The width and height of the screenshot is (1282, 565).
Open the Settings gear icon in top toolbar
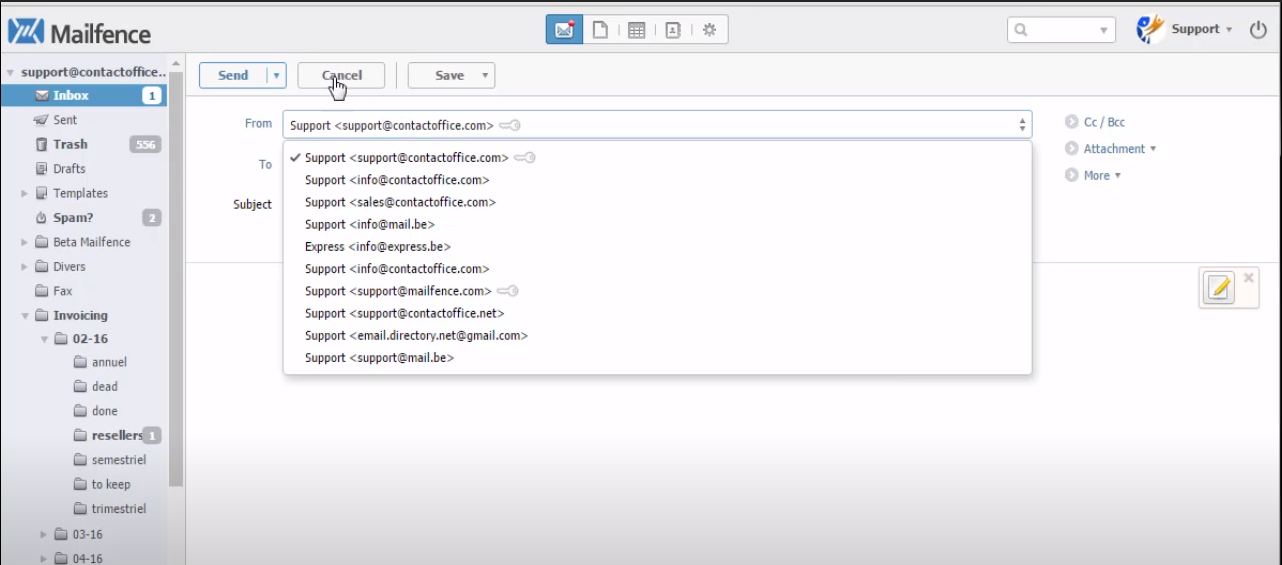tap(709, 30)
